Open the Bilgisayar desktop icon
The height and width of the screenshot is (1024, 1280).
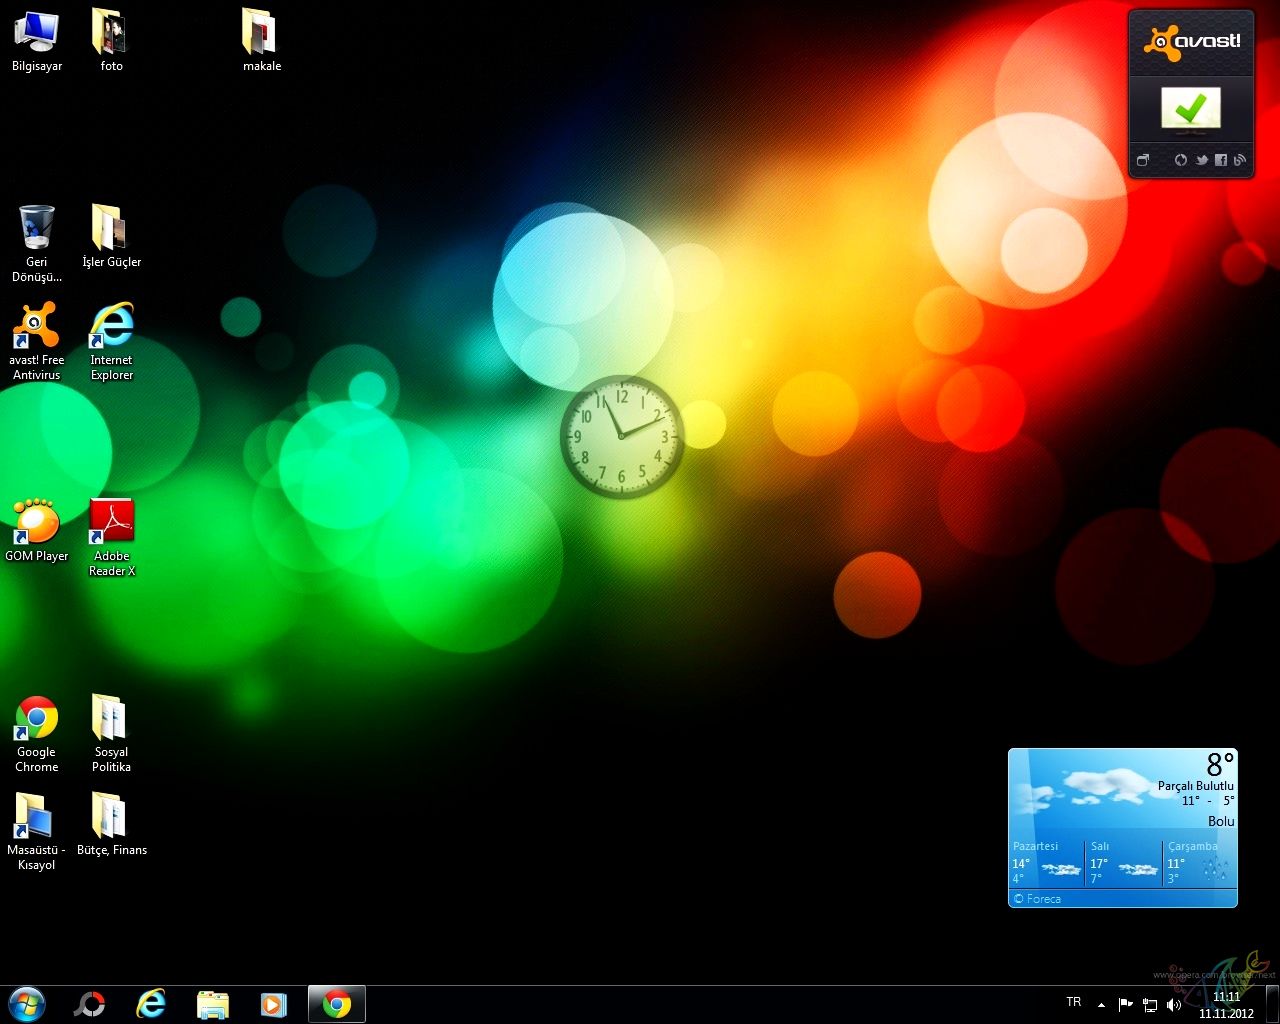pyautogui.click(x=37, y=41)
